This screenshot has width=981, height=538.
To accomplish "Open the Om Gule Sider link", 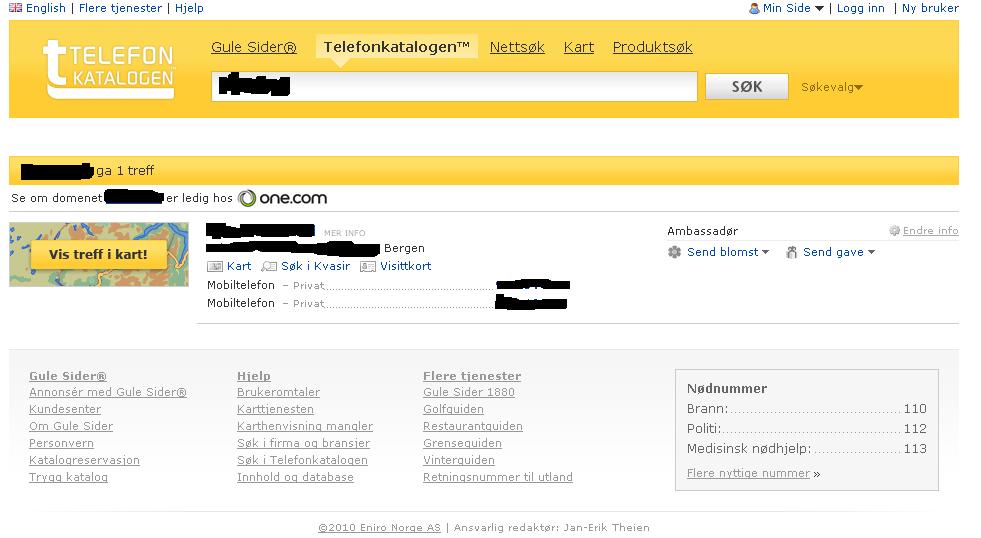I will (x=71, y=426).
